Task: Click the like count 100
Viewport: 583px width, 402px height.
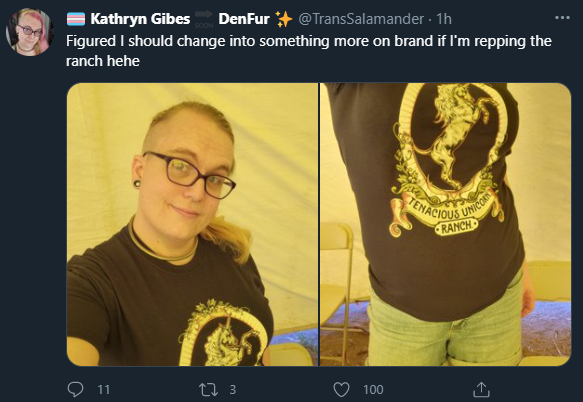Action: (373, 389)
